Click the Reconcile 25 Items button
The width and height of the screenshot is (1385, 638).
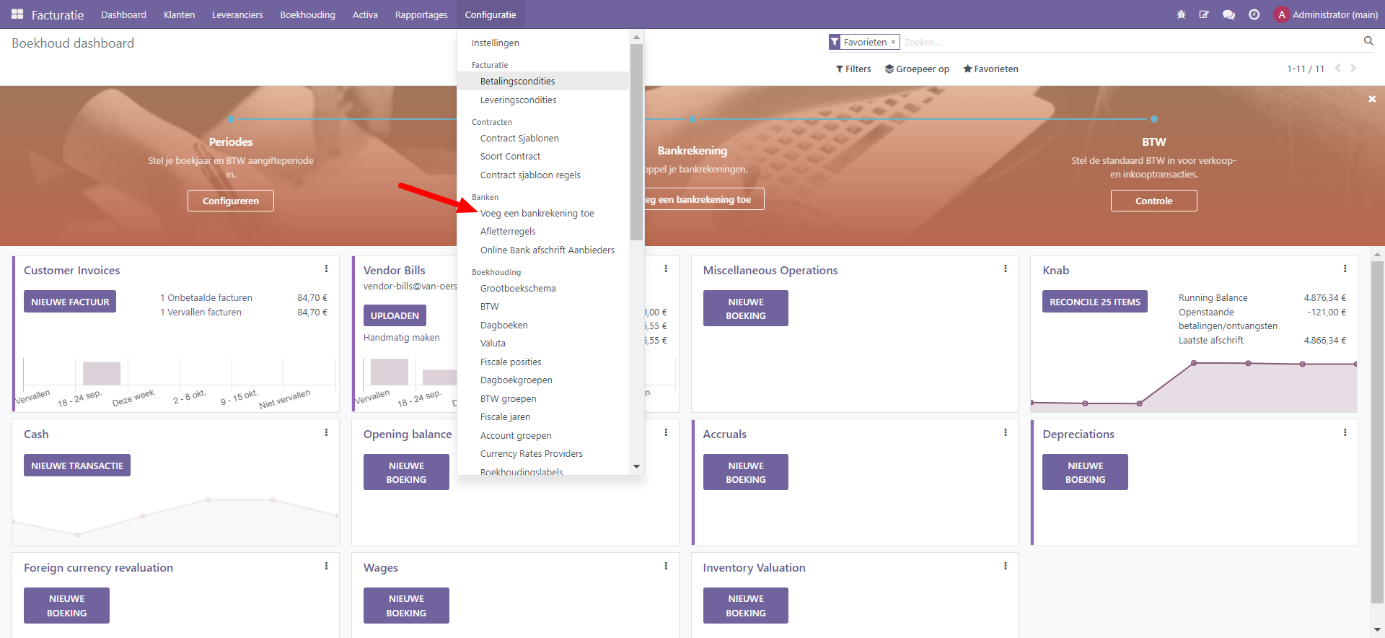click(1095, 302)
